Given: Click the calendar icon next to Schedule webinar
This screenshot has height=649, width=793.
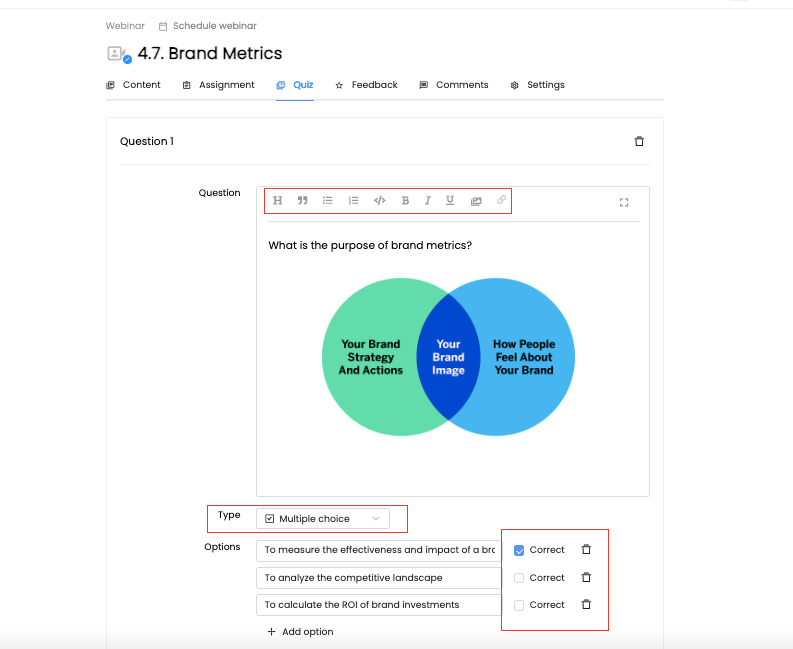Looking at the screenshot, I should pos(163,26).
